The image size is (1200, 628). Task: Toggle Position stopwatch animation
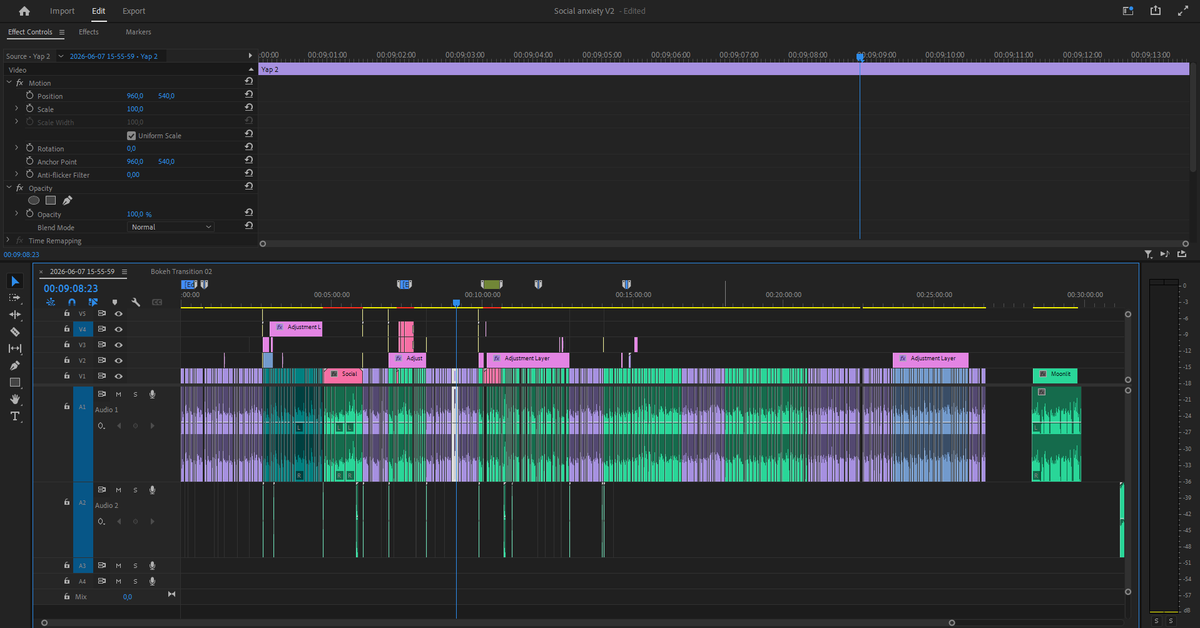[x=30, y=95]
